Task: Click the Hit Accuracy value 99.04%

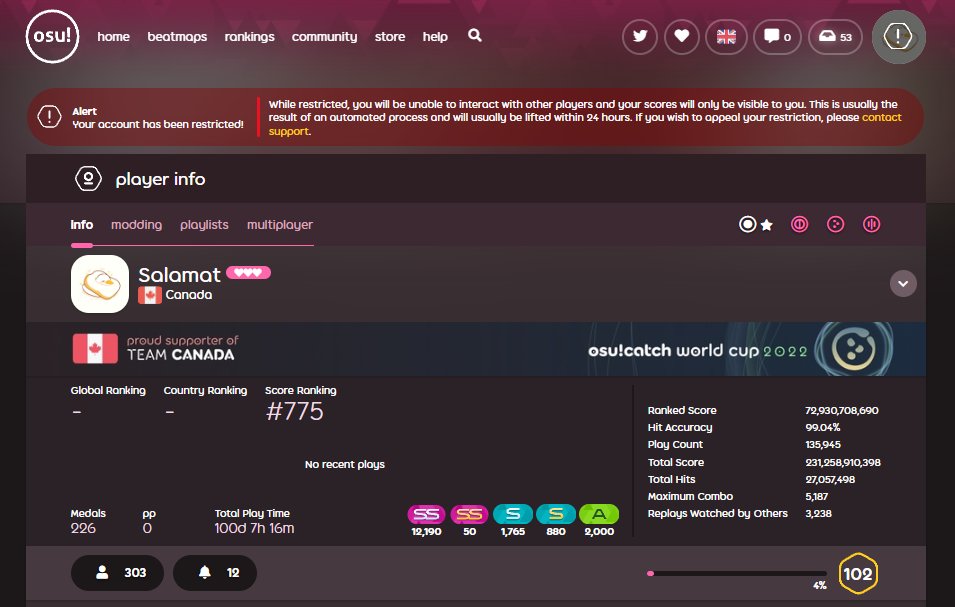Action: tap(823, 427)
